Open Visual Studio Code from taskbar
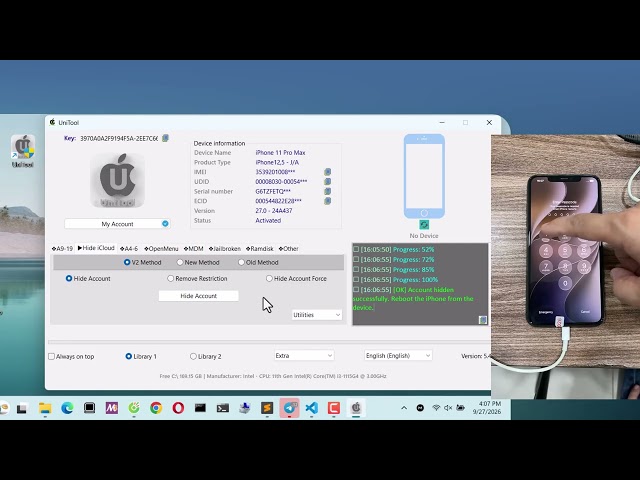This screenshot has height=480, width=640. point(311,408)
